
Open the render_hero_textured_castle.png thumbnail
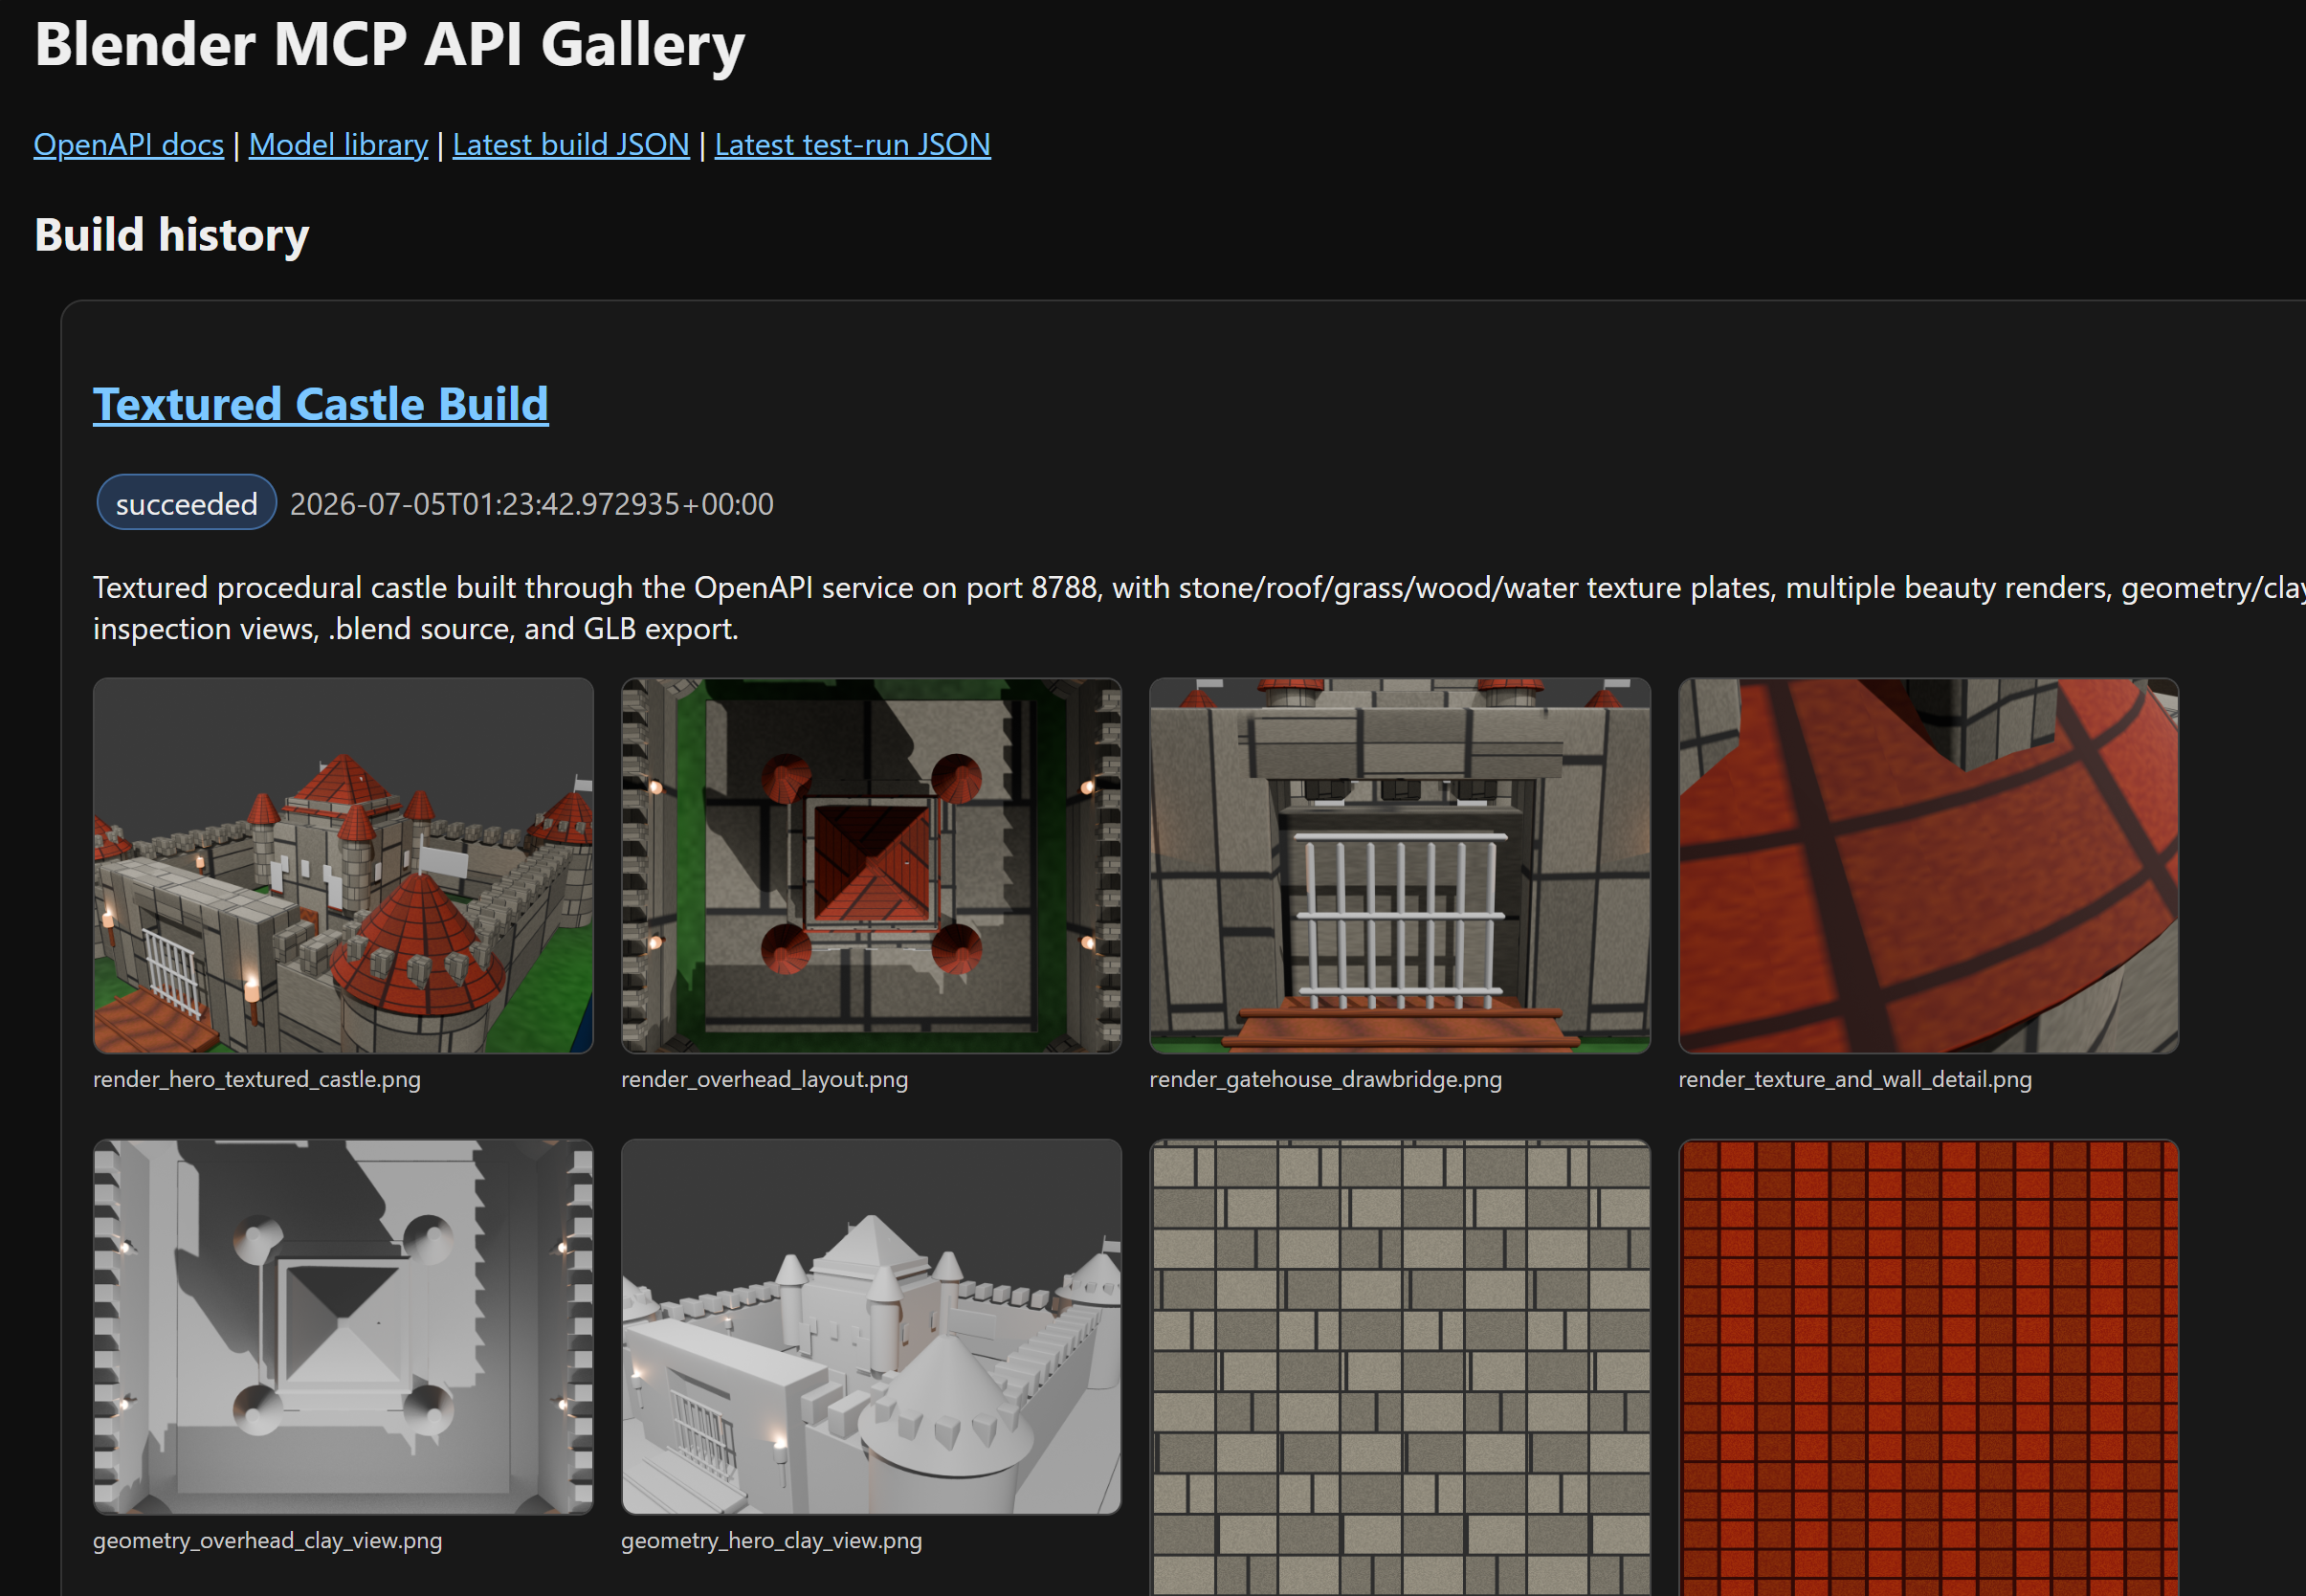click(343, 866)
